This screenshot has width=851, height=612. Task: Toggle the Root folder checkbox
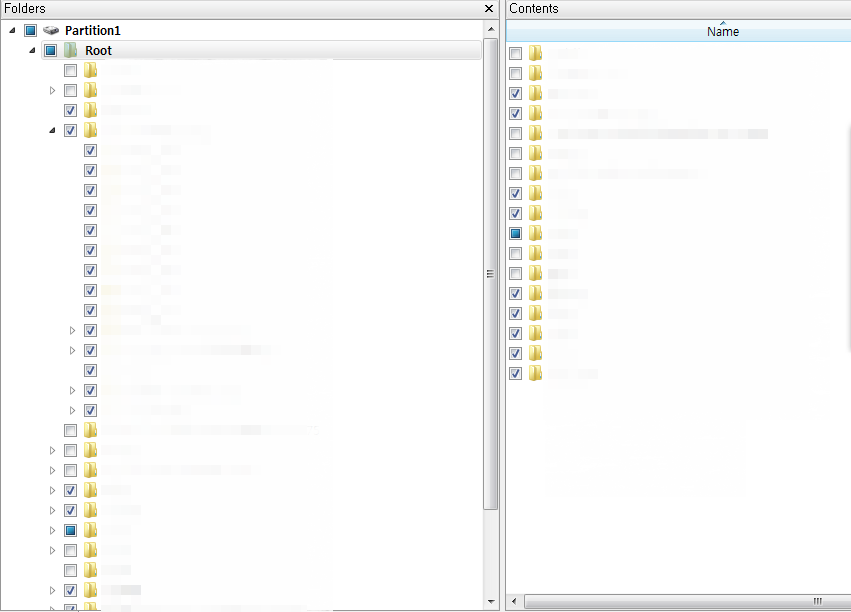pyautogui.click(x=50, y=50)
